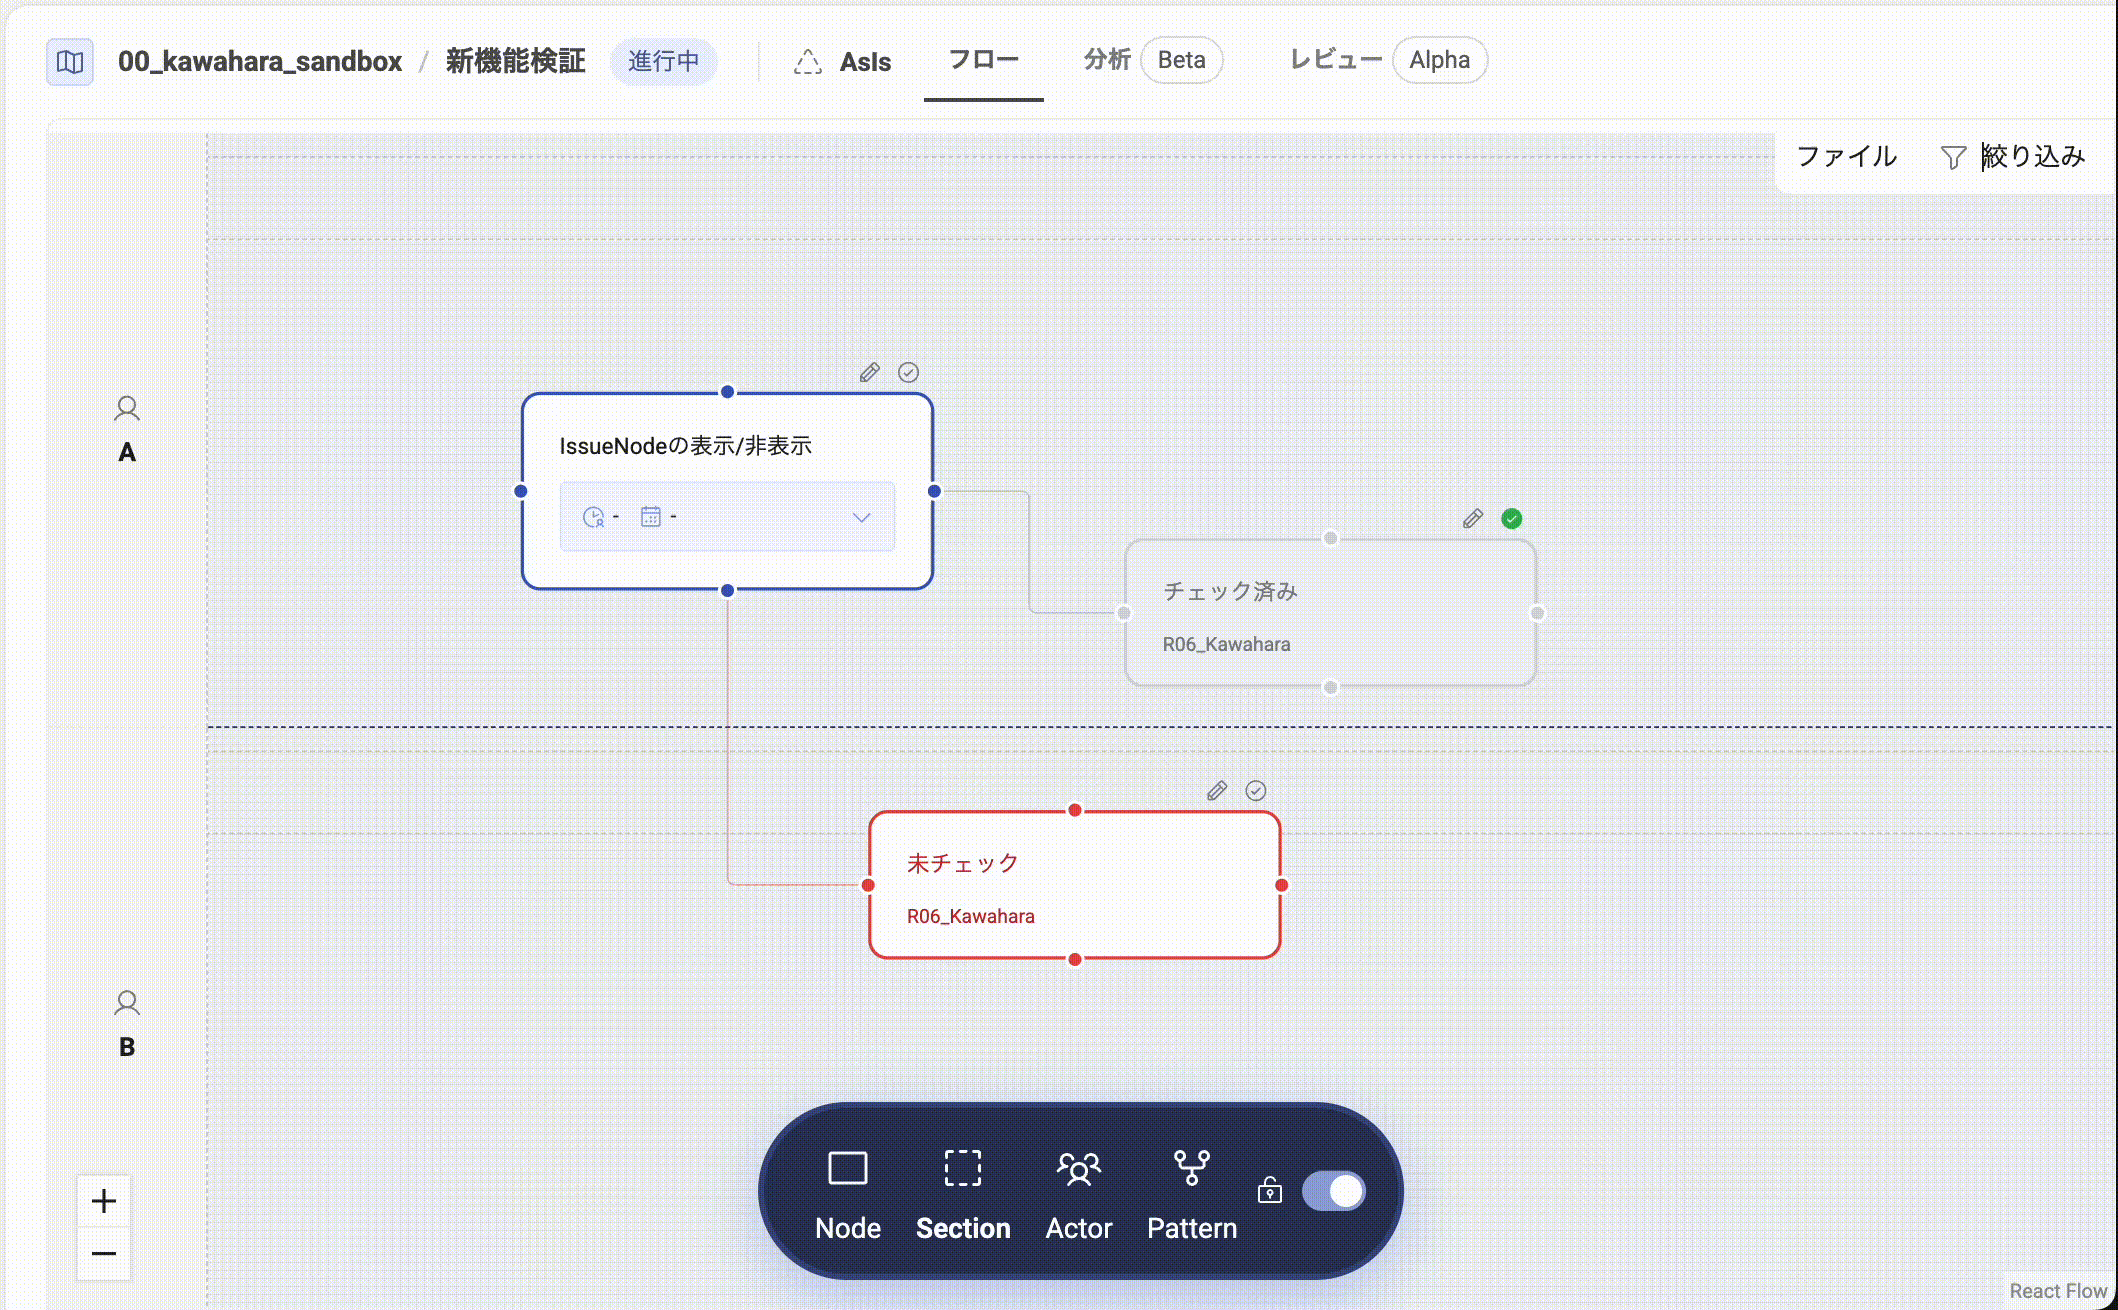Zoom out with the minus button
The image size is (2118, 1310).
coord(104,1253)
